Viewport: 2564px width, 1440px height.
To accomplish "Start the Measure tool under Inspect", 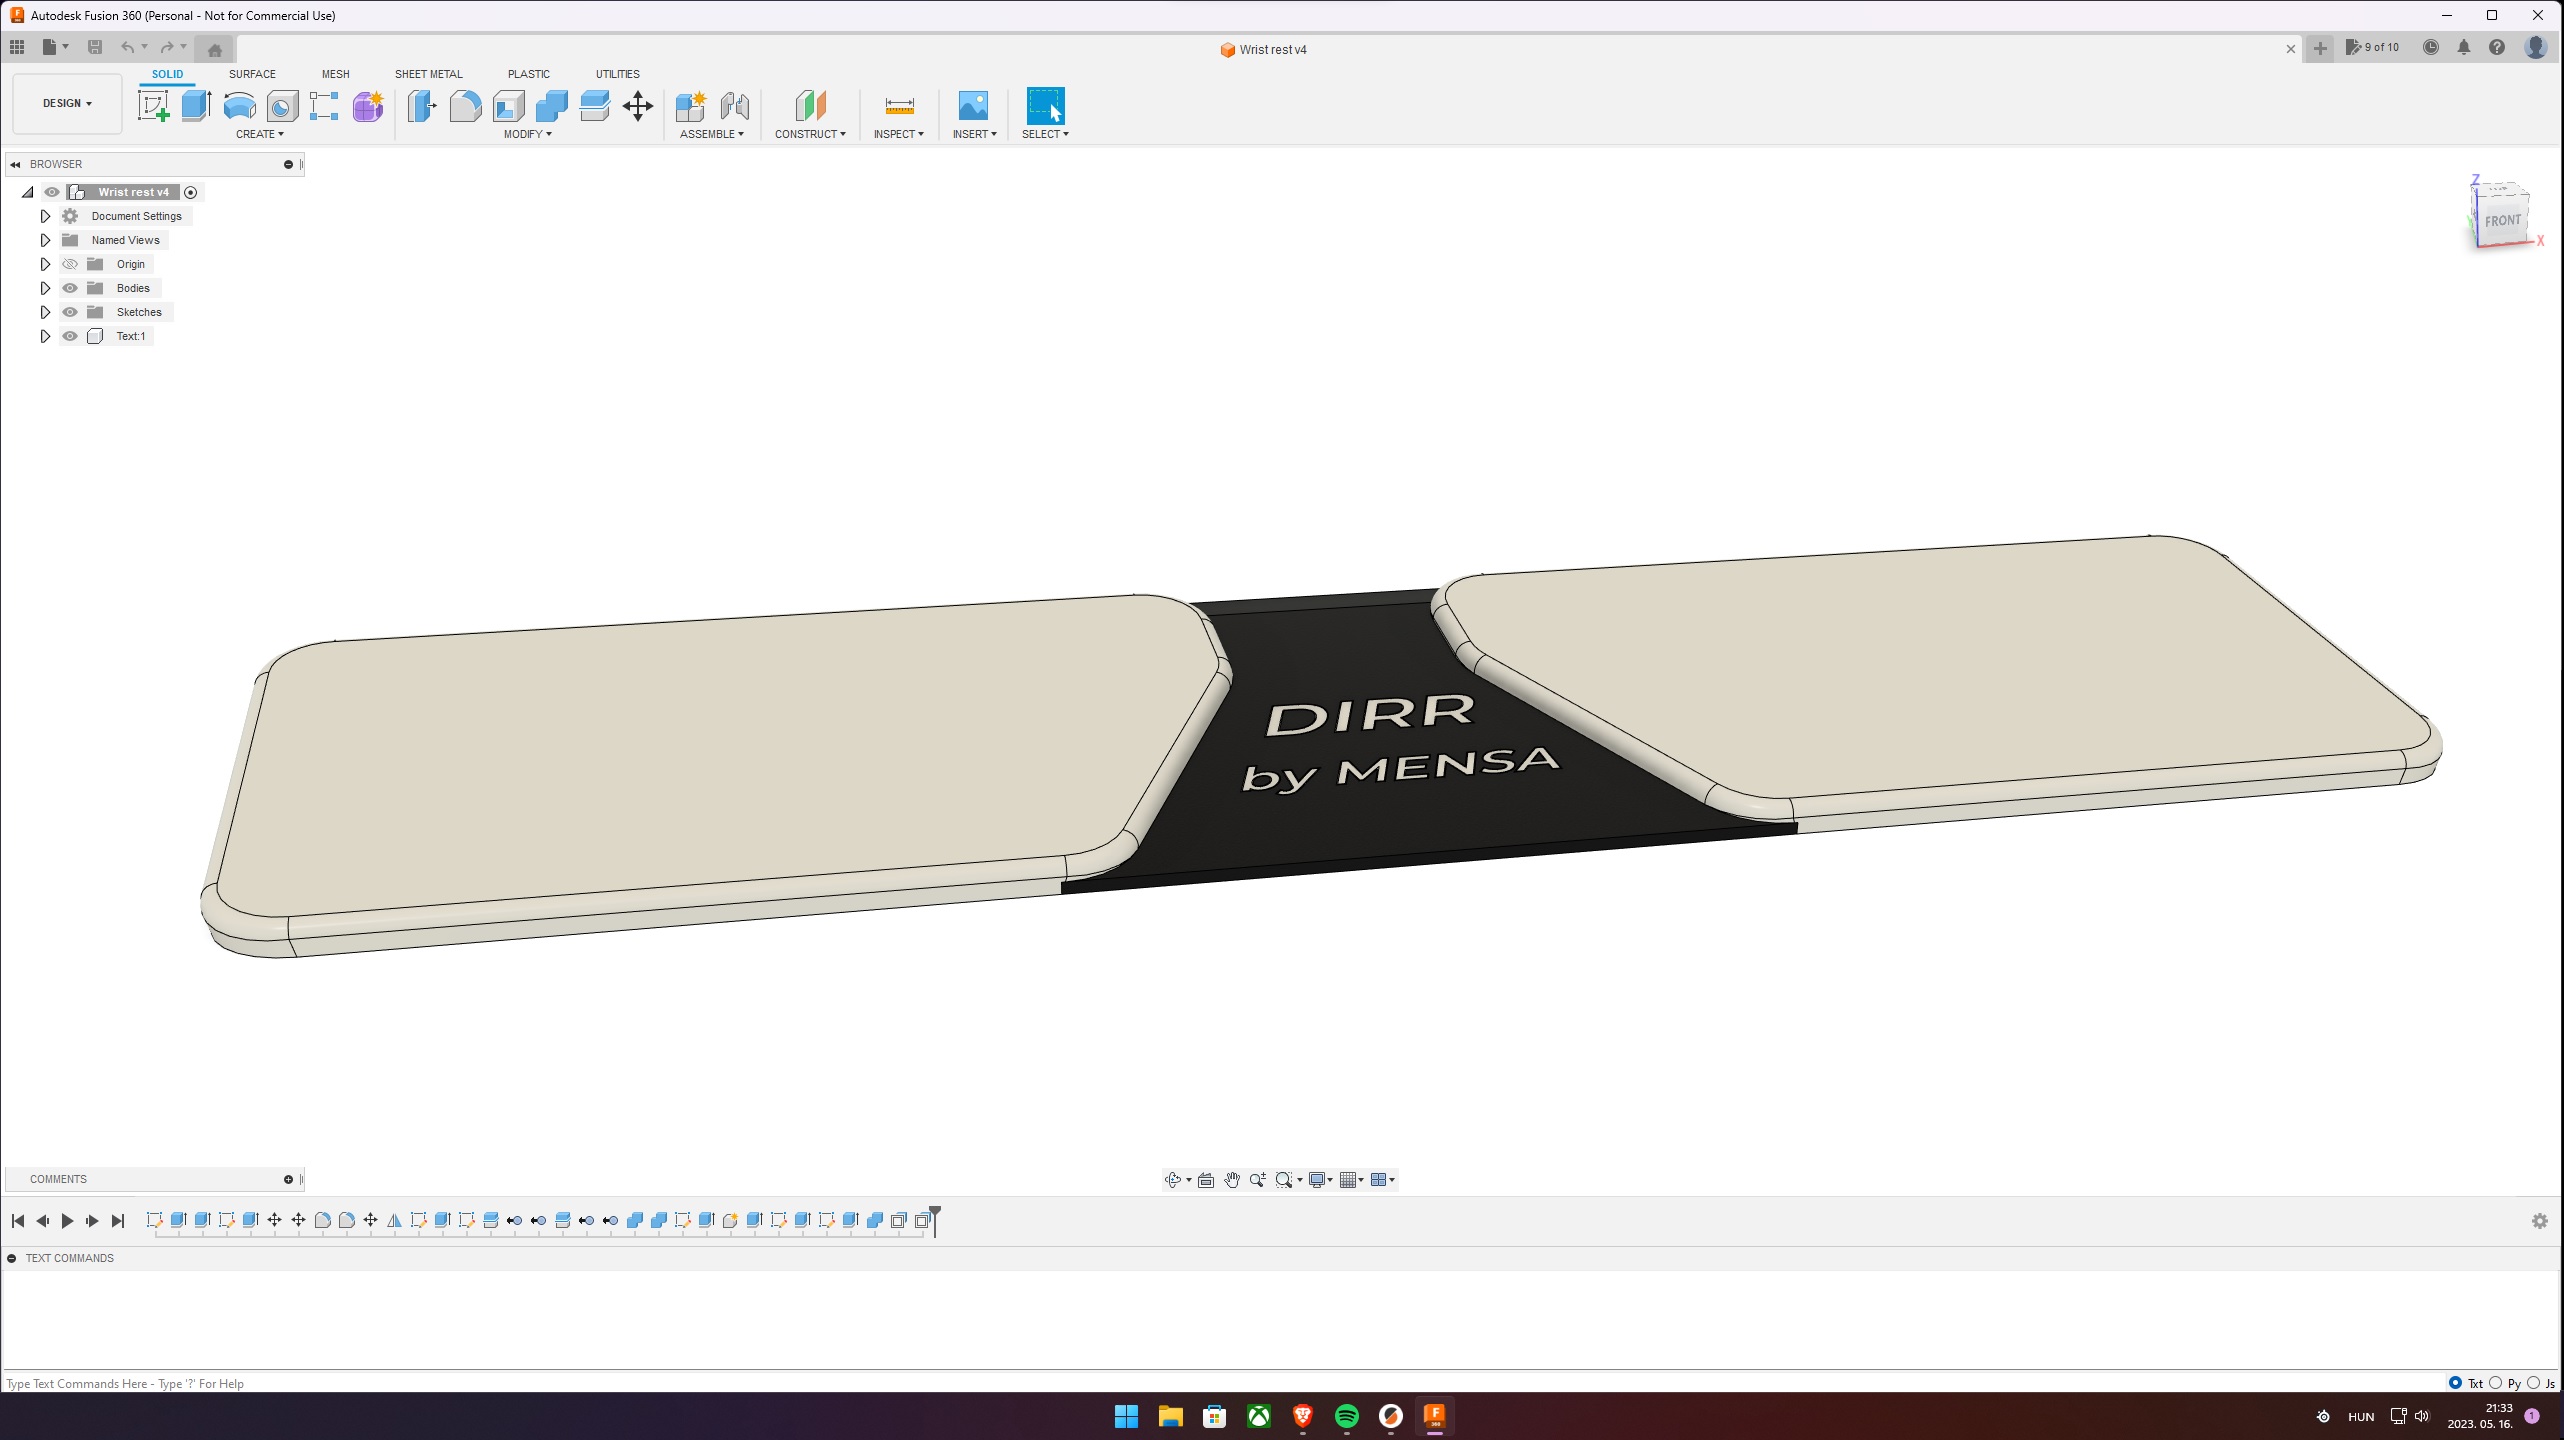I will coord(899,106).
